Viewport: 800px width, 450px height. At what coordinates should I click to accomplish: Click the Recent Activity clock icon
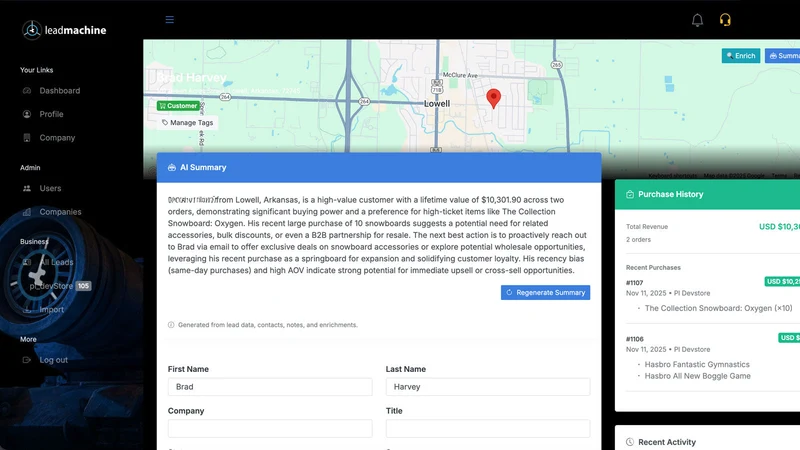(630, 442)
